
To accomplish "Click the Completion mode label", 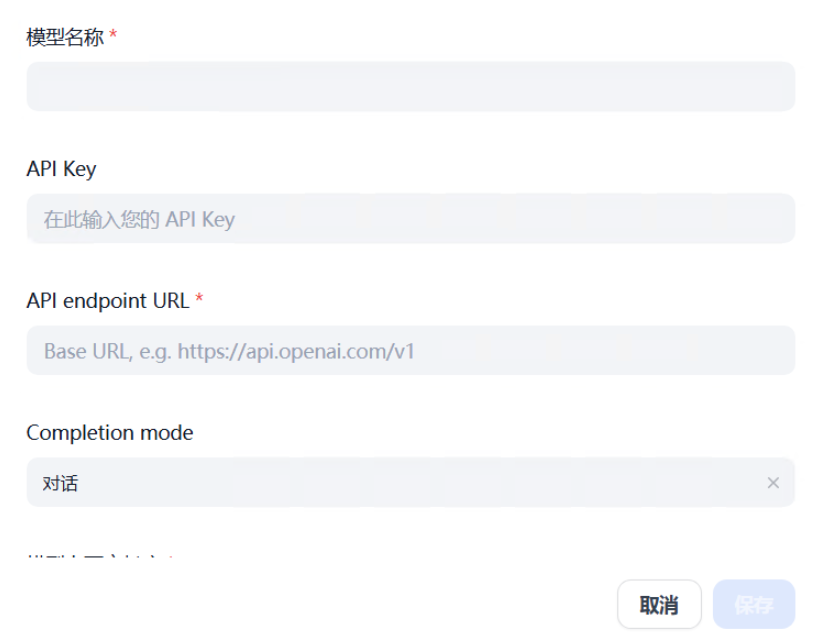I will tap(110, 433).
